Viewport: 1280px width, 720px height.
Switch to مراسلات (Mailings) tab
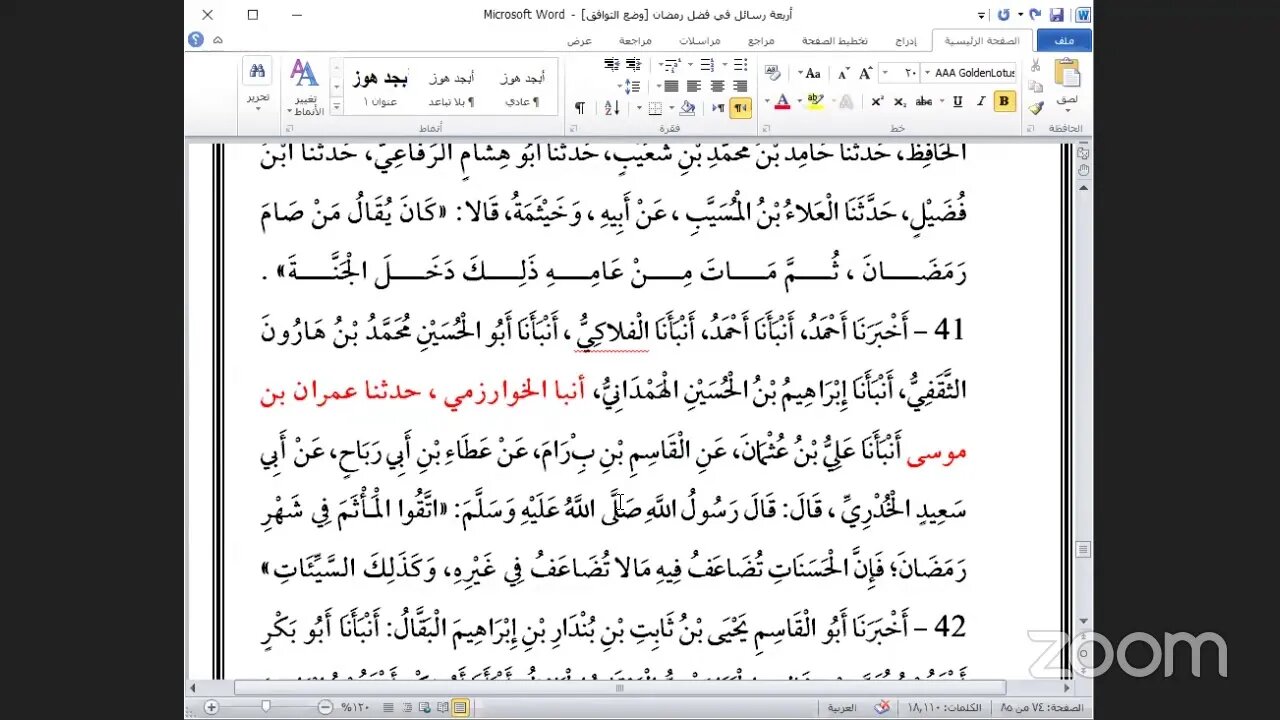(x=699, y=41)
